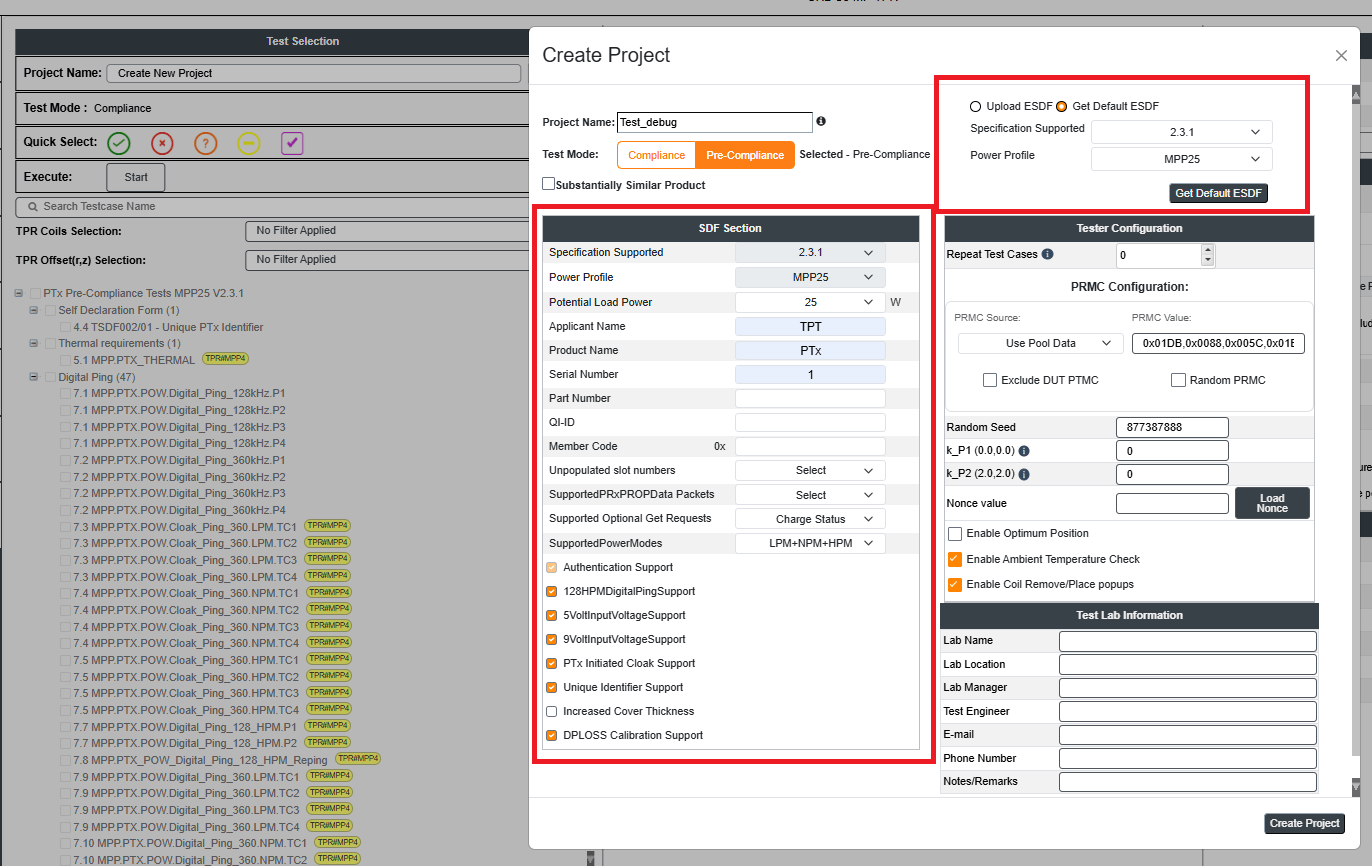Viewport: 1372px width, 866px height.
Task: Open the Supported Optional Get Requests dropdown
Action: pyautogui.click(x=810, y=519)
